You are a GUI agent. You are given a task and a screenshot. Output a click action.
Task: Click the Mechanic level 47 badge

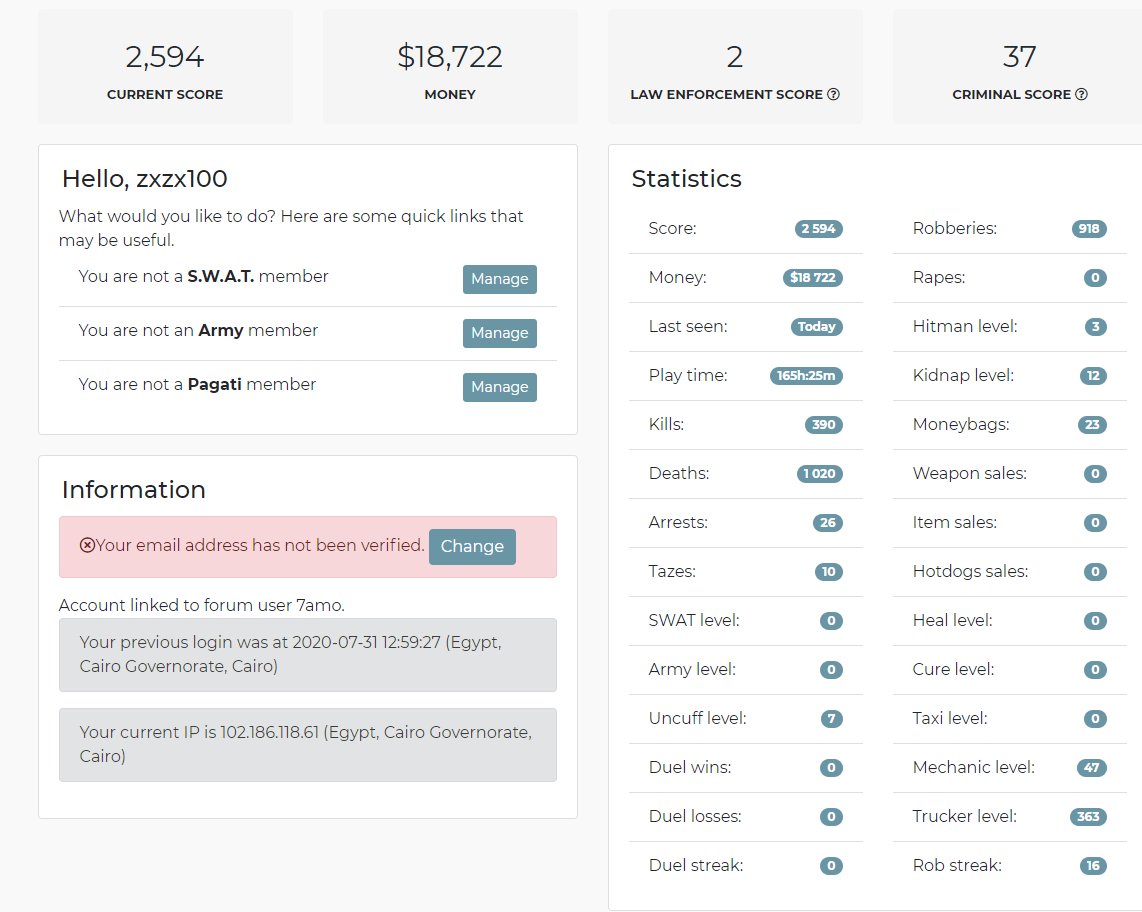tap(1092, 768)
